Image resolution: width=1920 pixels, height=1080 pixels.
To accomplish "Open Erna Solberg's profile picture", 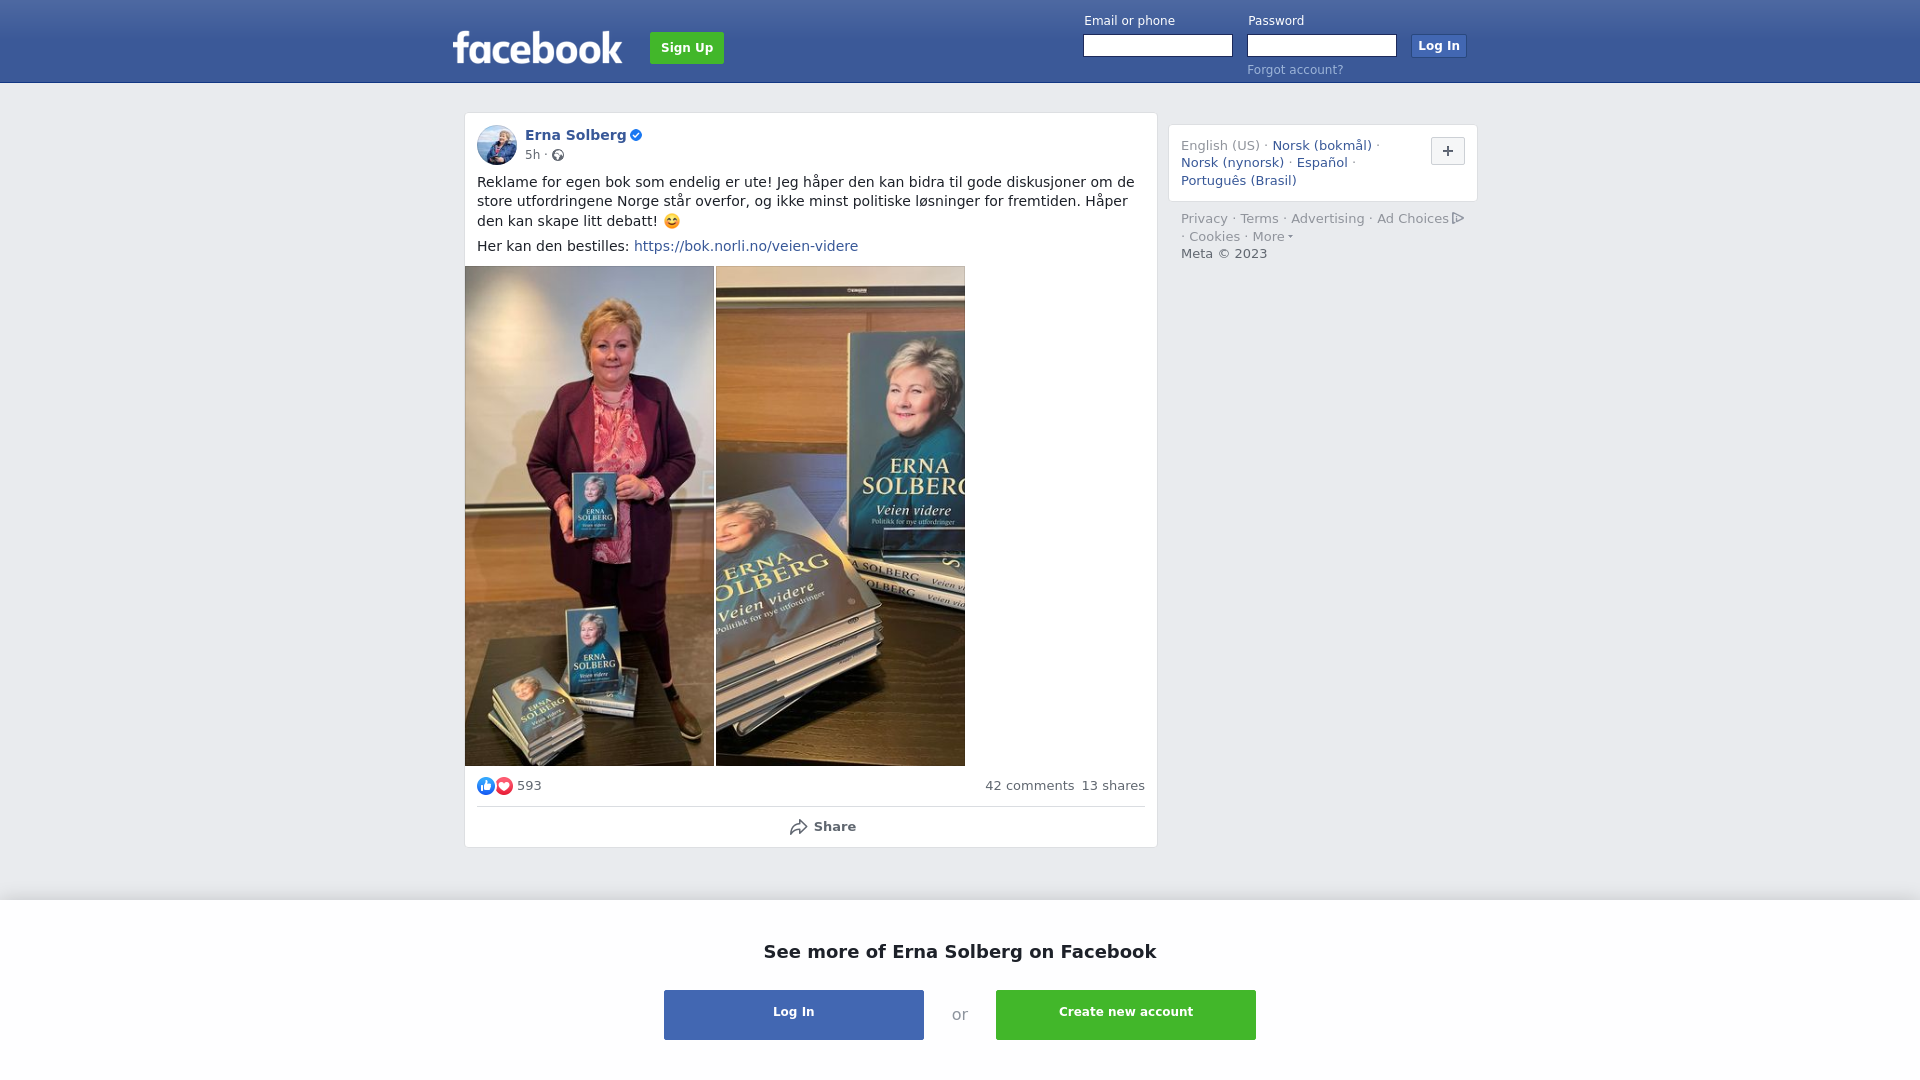I will pos(497,145).
